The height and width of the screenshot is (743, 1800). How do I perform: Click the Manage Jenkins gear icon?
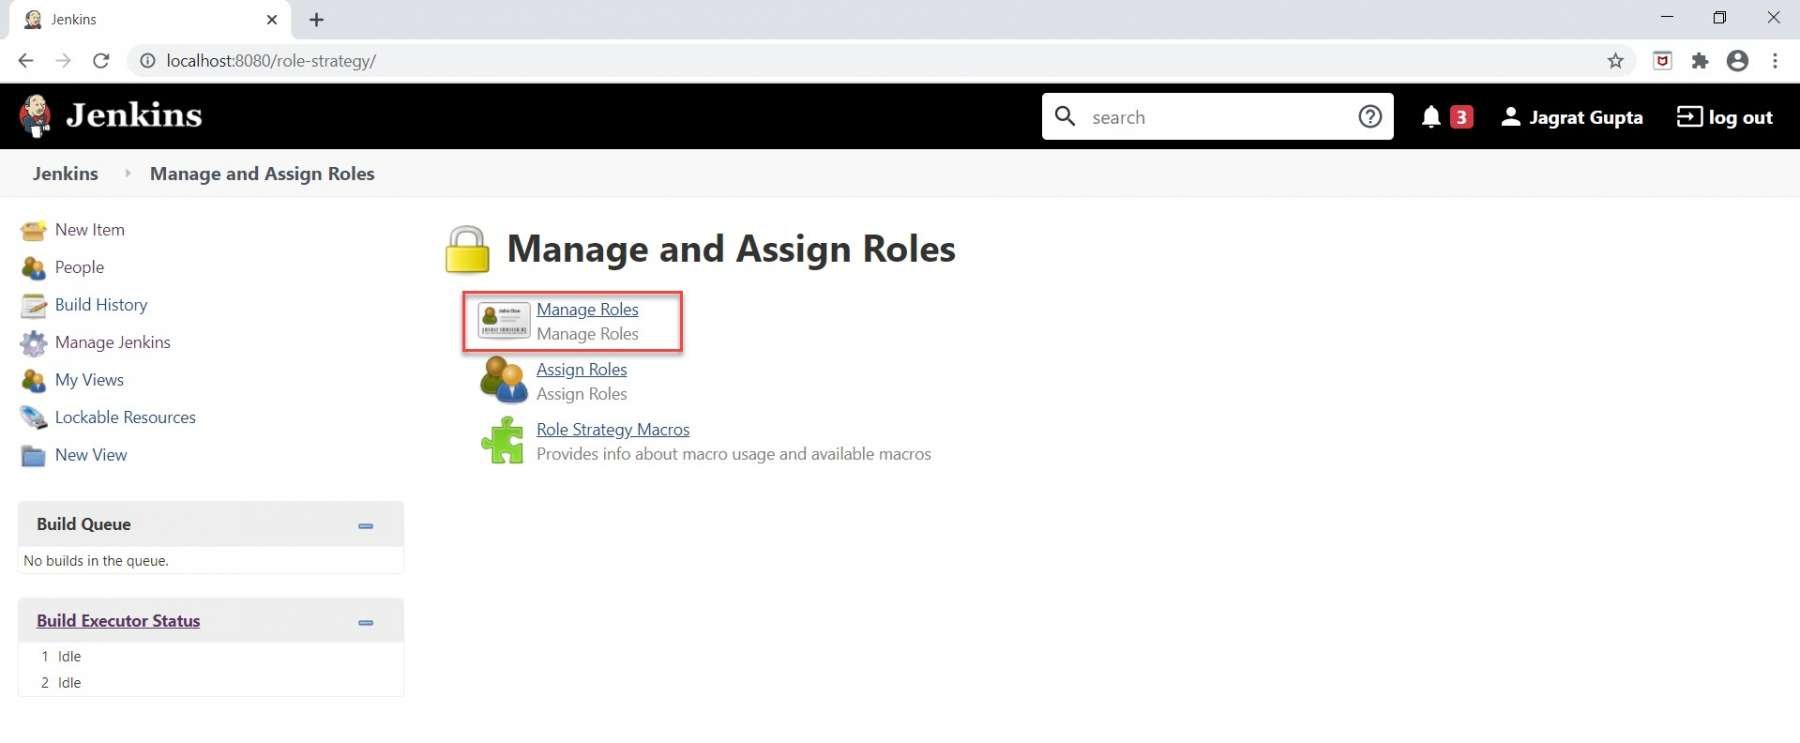click(x=33, y=343)
